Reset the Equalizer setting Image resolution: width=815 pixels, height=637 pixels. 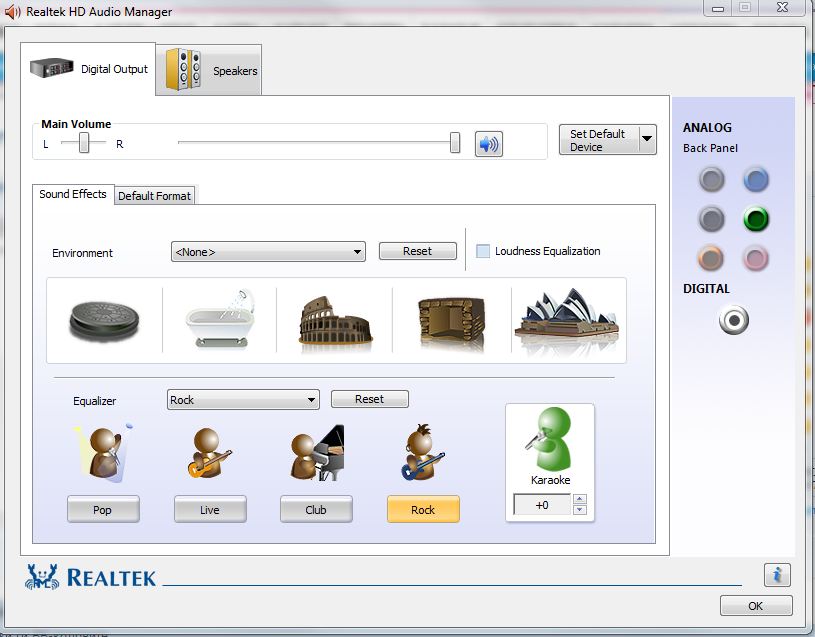click(370, 399)
